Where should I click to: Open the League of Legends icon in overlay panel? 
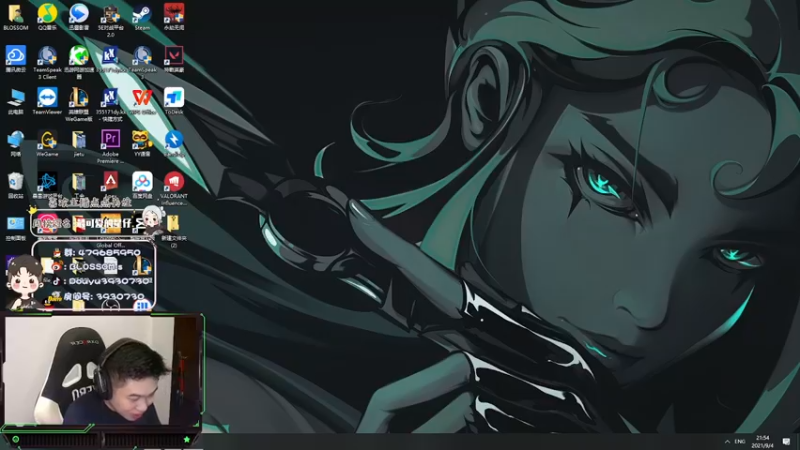(142, 265)
